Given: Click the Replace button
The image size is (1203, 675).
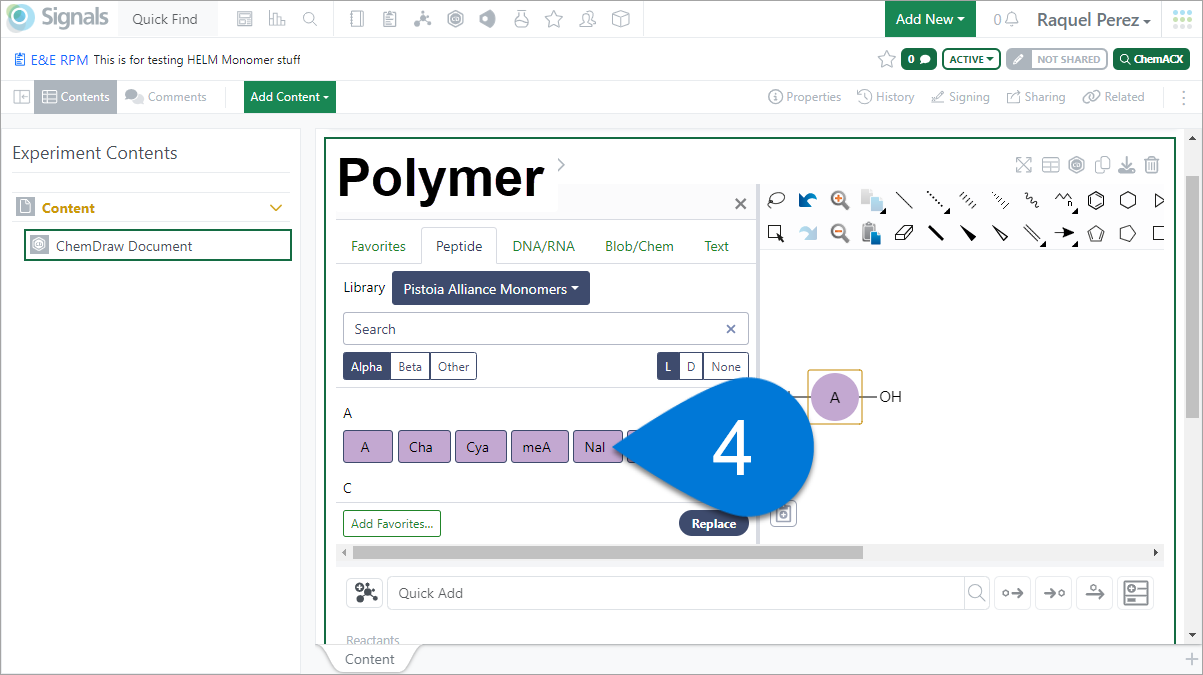Looking at the screenshot, I should [x=714, y=523].
